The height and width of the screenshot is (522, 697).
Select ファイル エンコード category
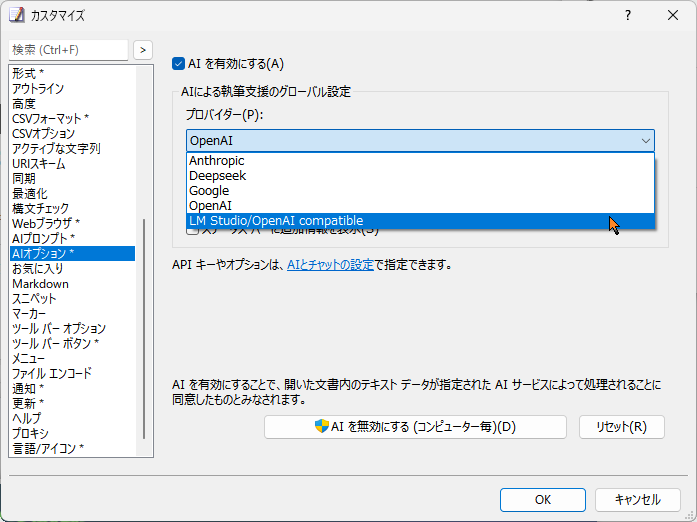tap(72, 373)
